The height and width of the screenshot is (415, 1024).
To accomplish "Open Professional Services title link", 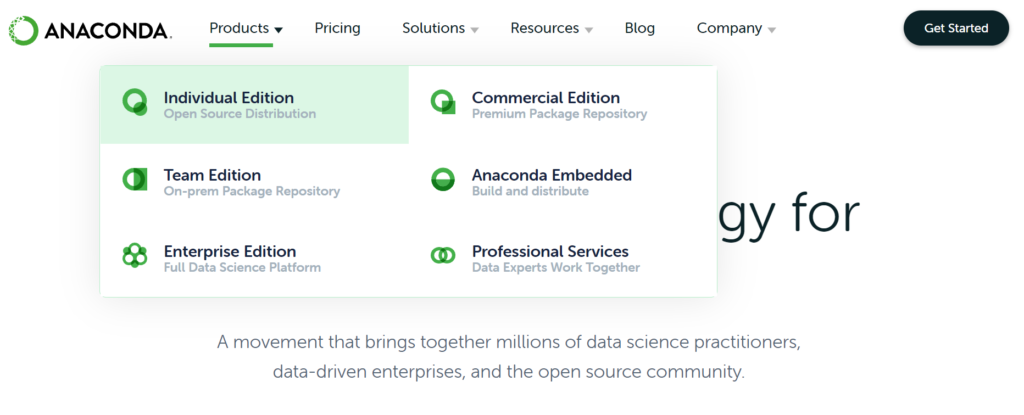I will tap(550, 252).
